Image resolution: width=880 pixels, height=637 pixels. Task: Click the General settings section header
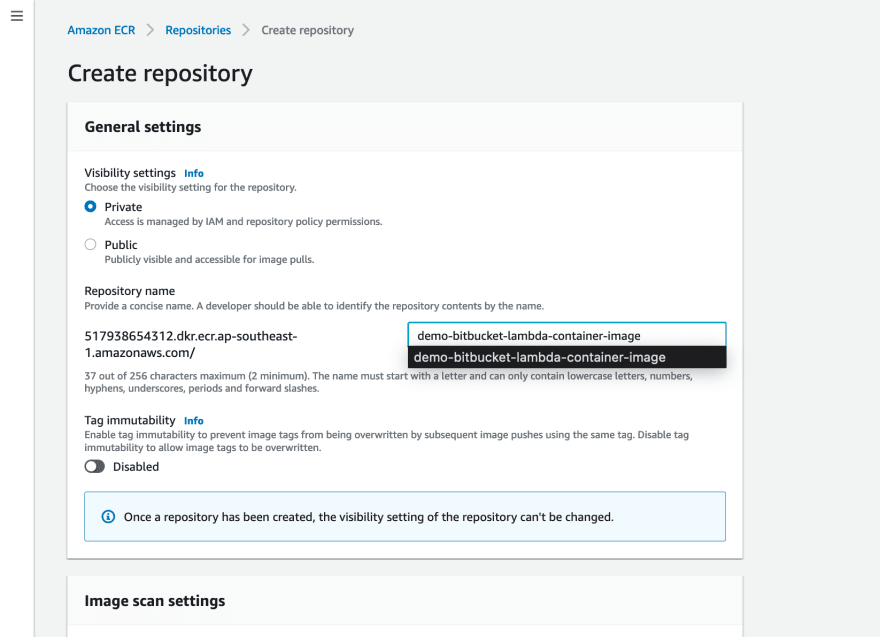(143, 127)
